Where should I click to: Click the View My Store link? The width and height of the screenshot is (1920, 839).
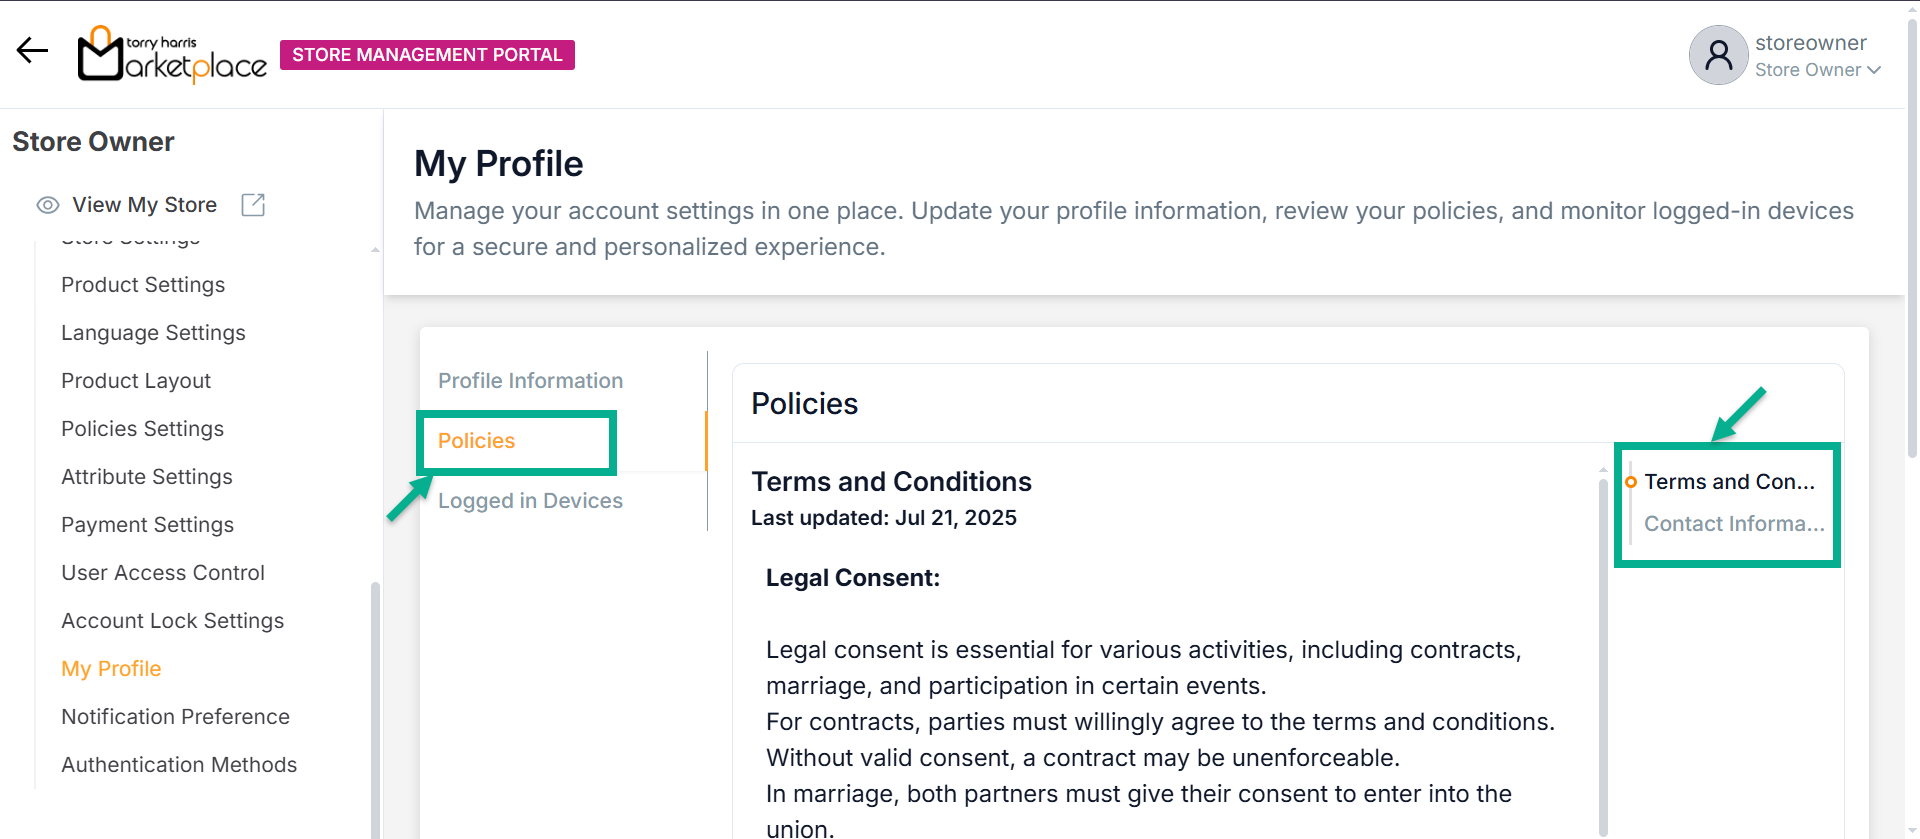[x=144, y=205]
